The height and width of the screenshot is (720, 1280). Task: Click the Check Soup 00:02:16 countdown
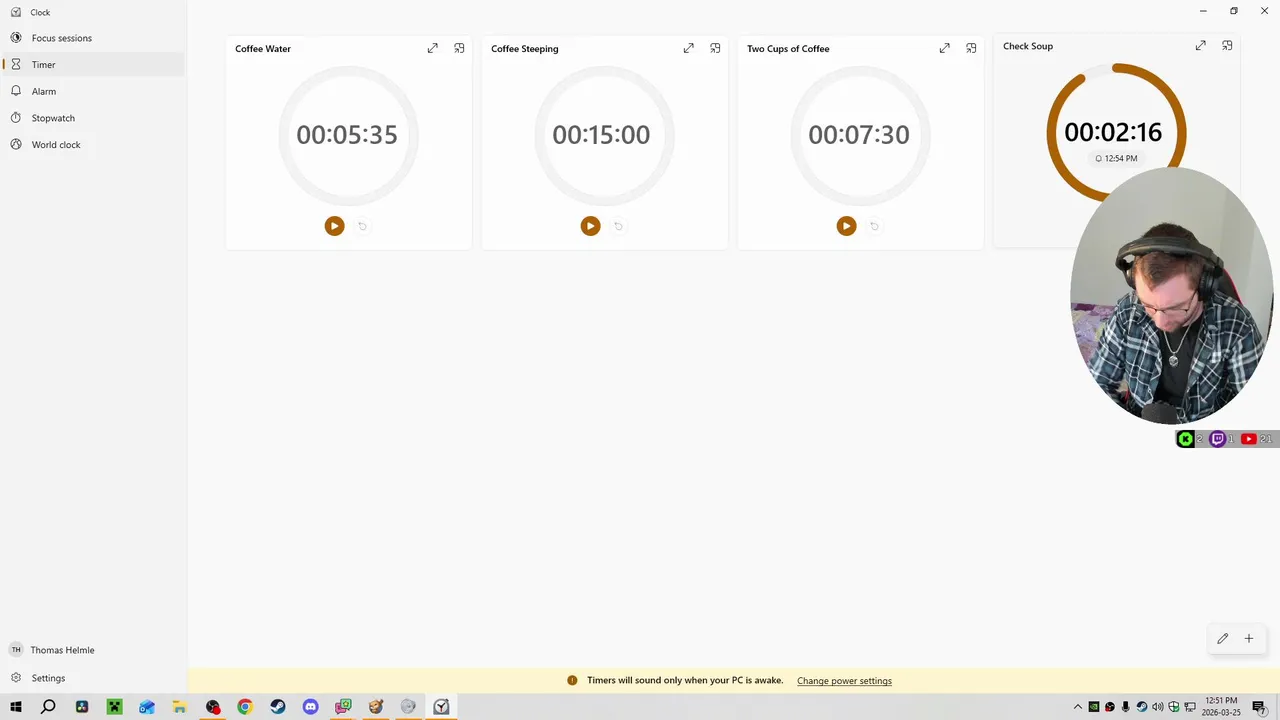1113,132
